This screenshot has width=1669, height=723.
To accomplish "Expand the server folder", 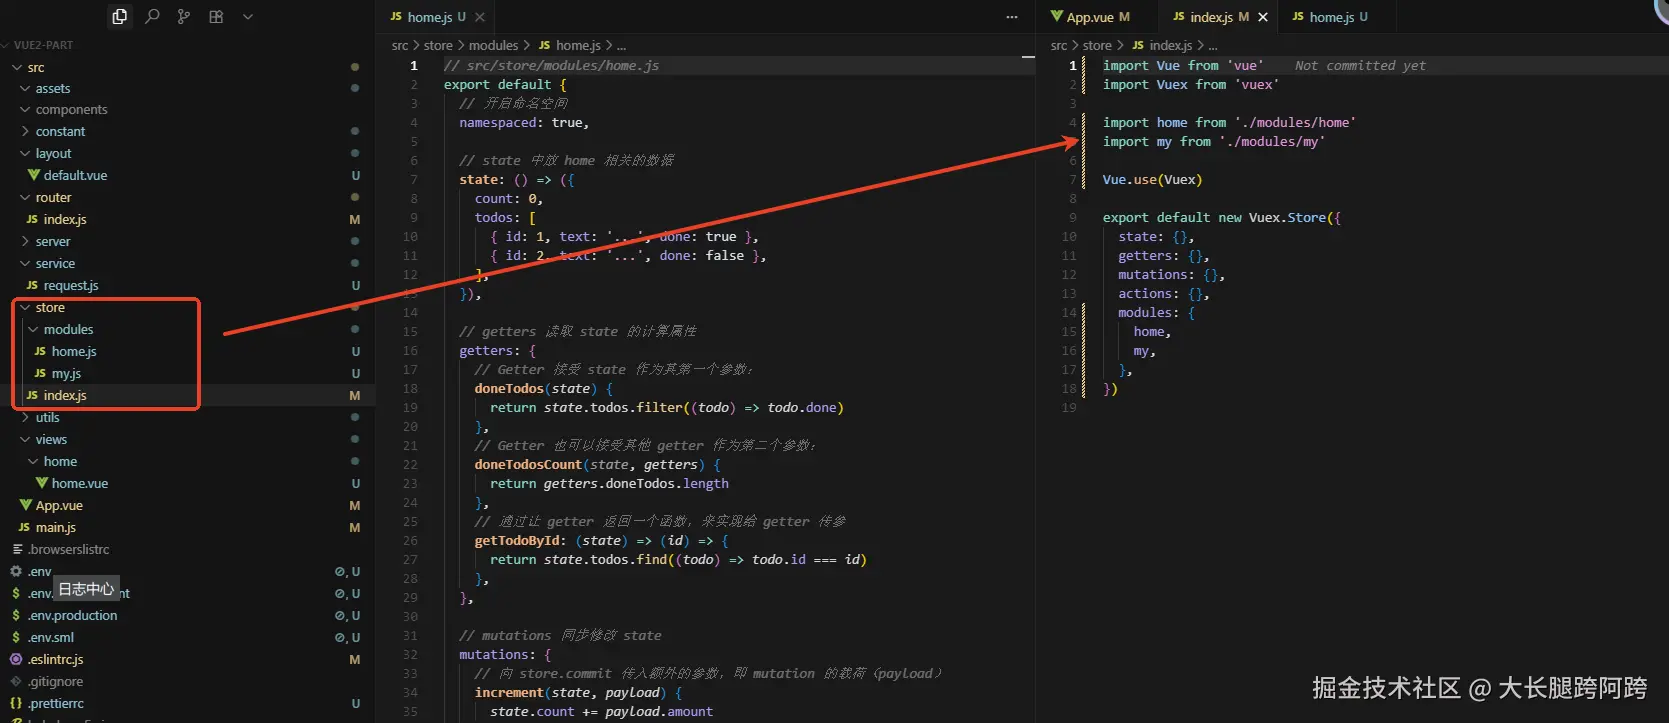I will pos(53,241).
